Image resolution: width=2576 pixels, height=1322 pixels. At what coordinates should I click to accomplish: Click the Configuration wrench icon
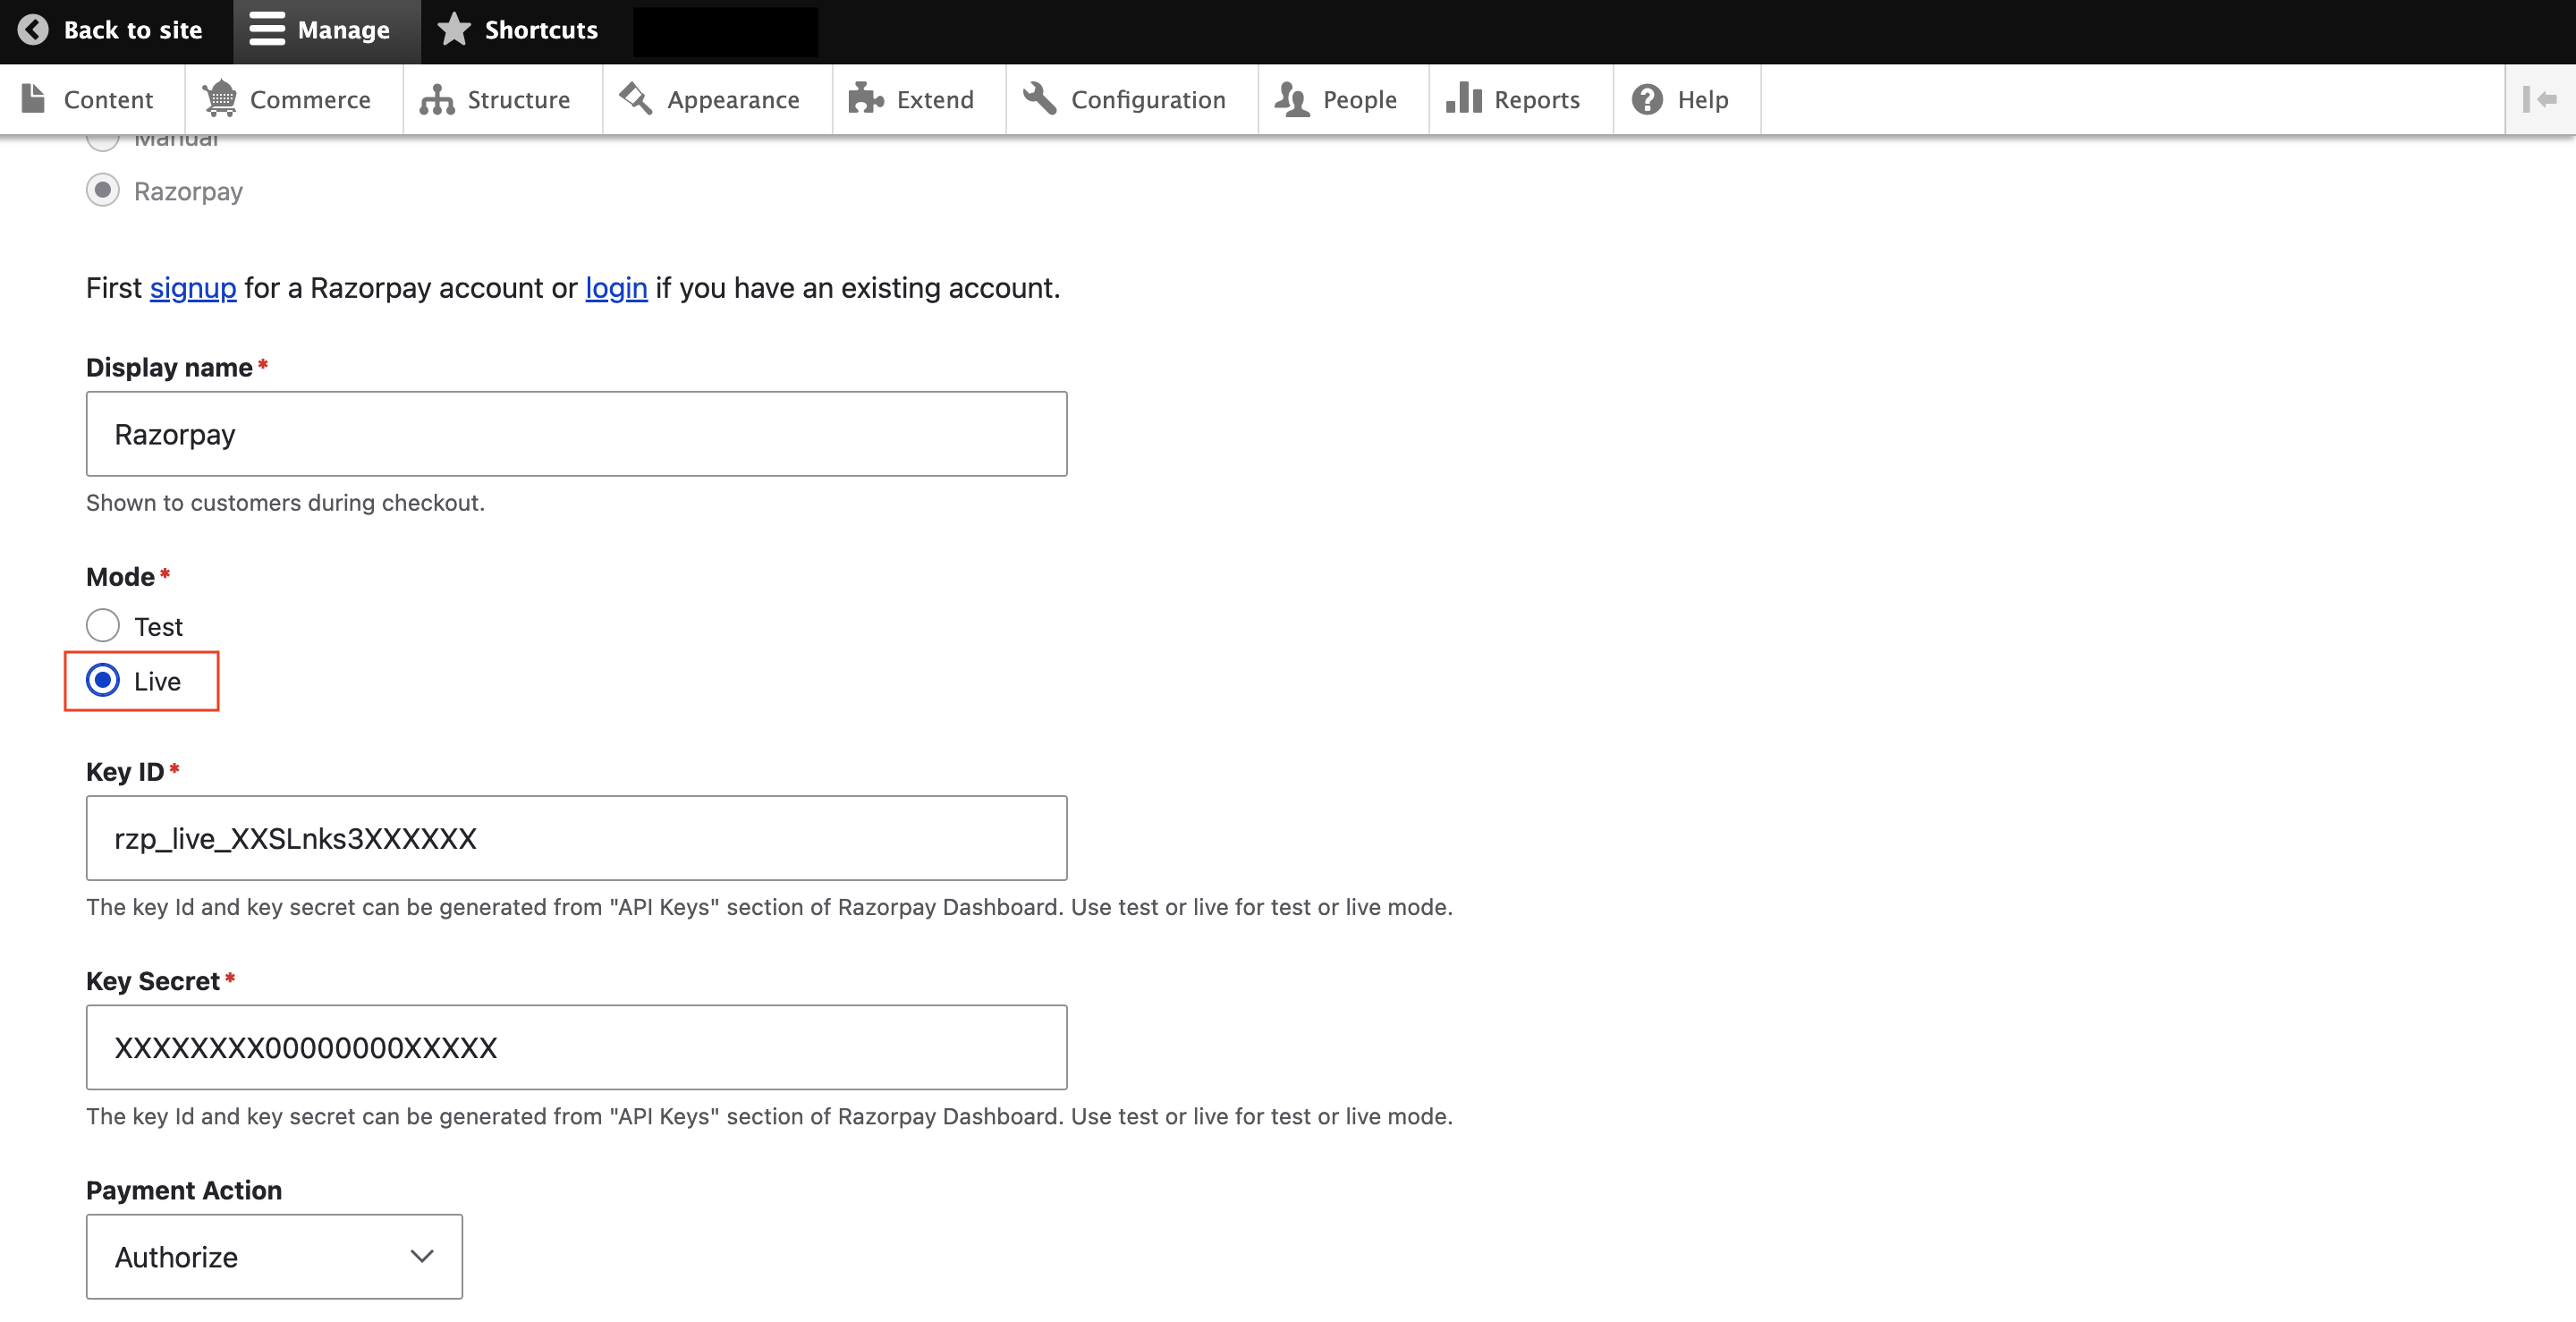(x=1040, y=99)
